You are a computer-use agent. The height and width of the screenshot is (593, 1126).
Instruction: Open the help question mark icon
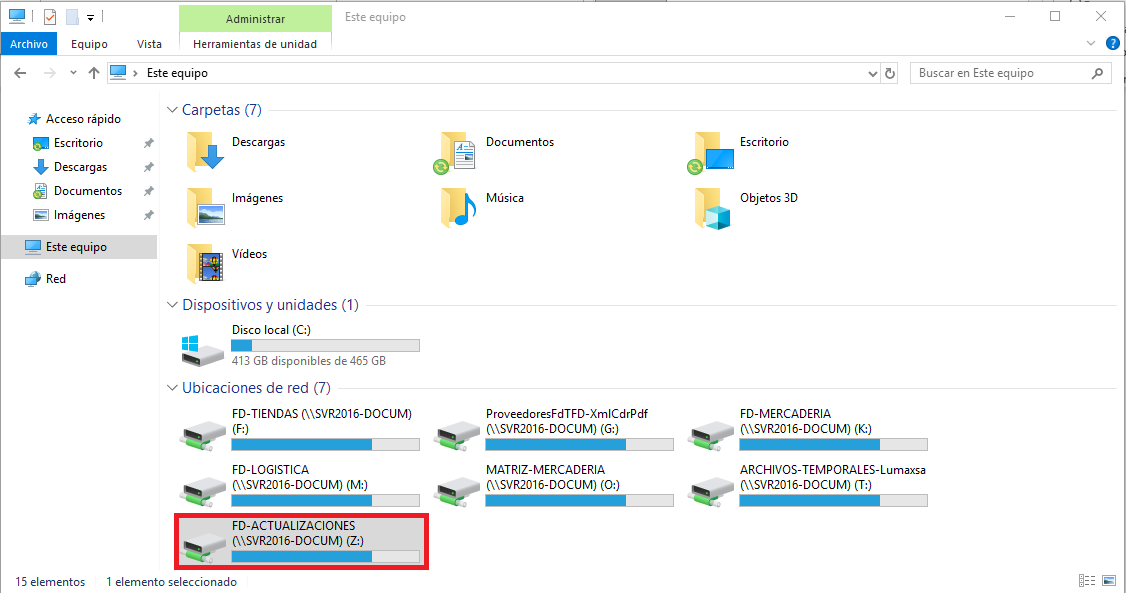pyautogui.click(x=1112, y=43)
